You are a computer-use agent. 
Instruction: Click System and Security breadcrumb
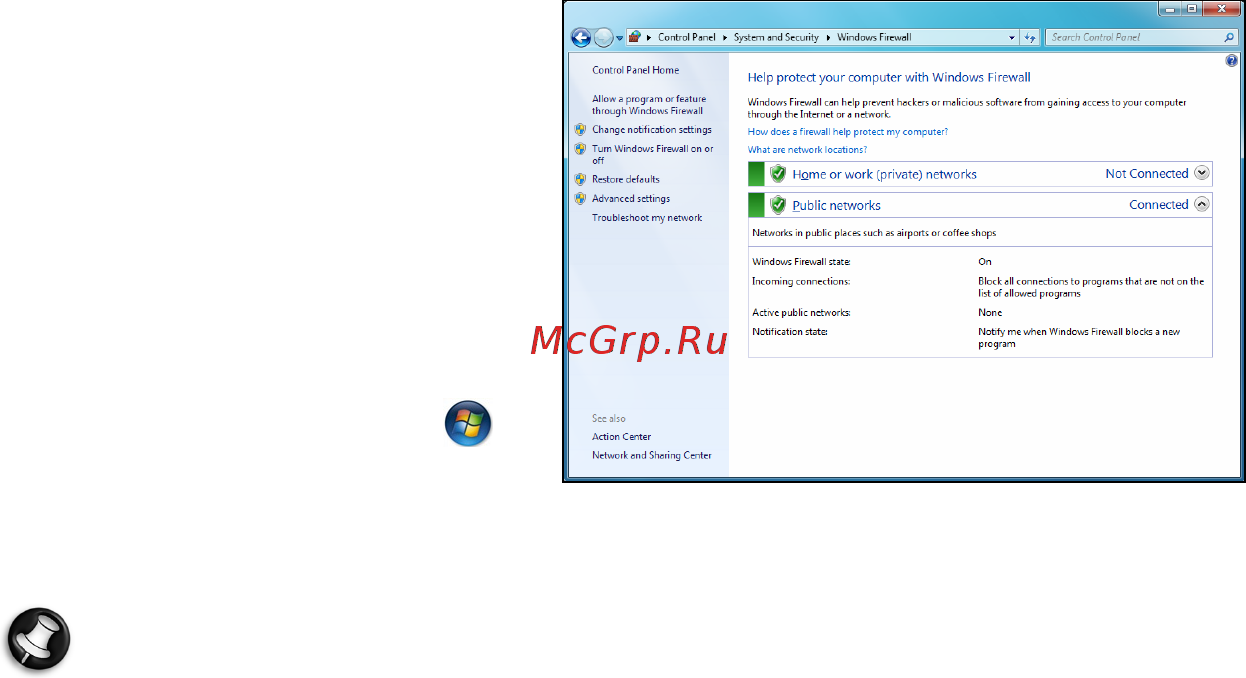tap(776, 37)
